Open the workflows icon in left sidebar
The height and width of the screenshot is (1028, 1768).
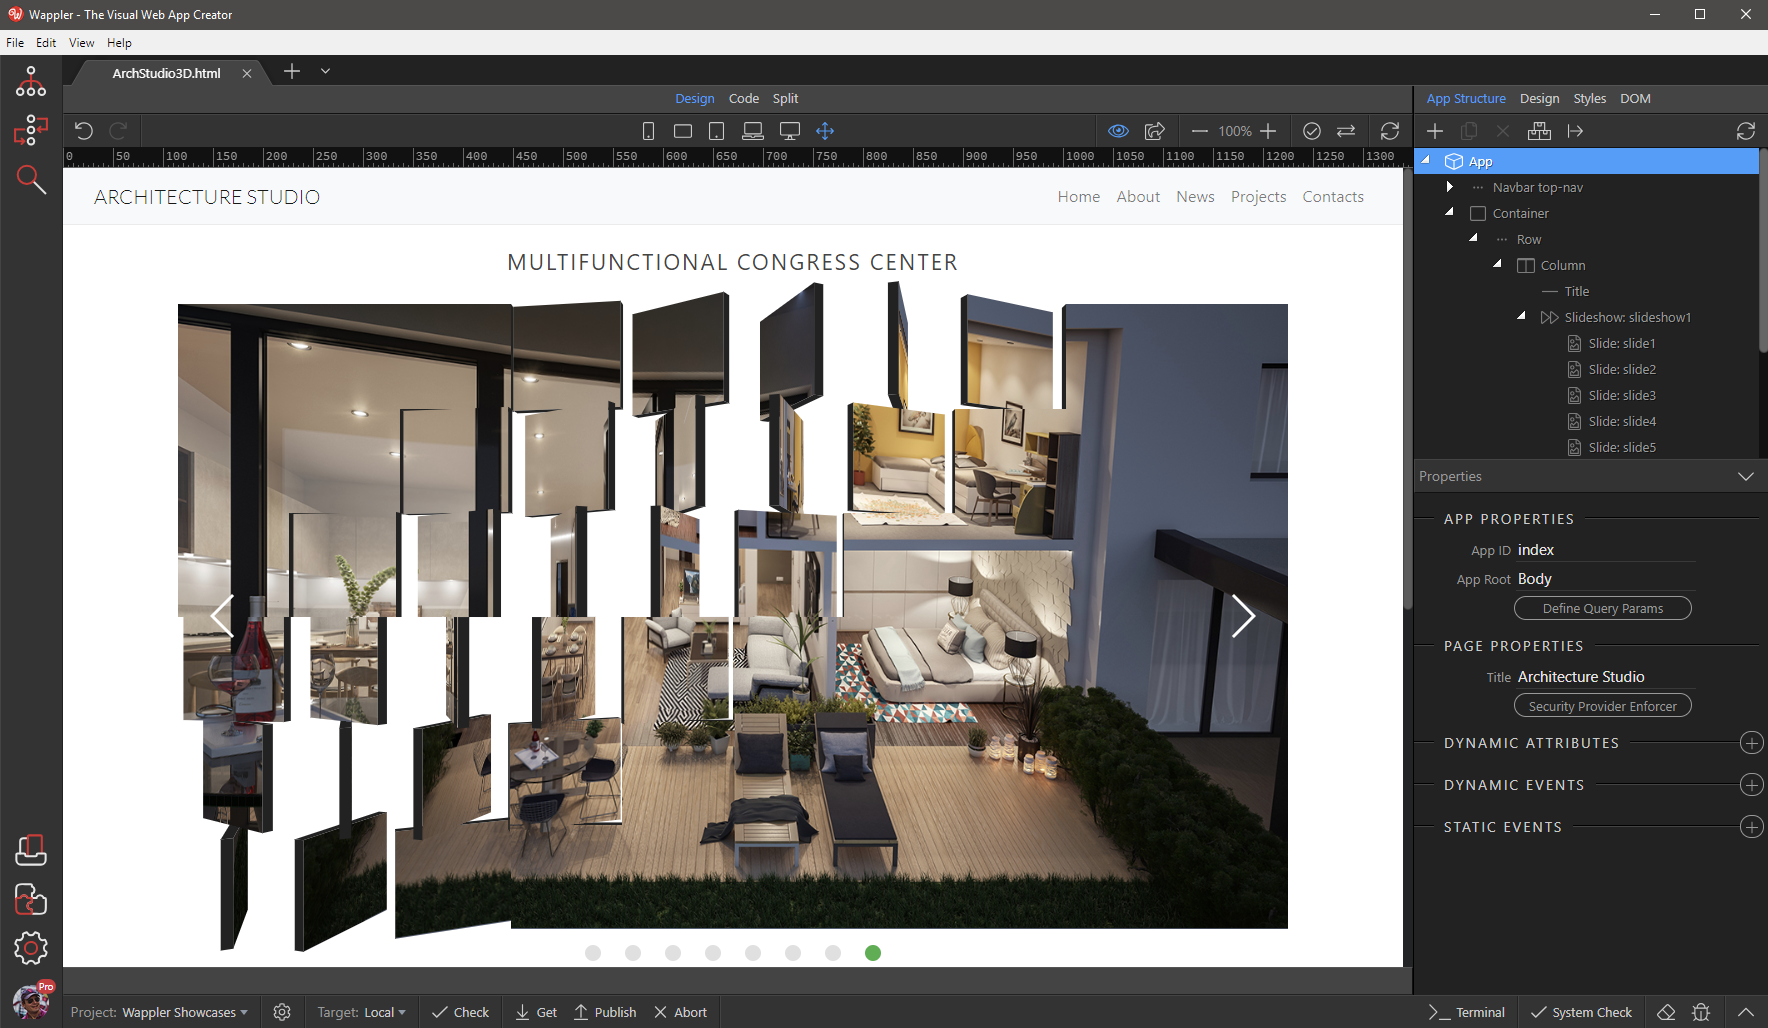point(31,130)
